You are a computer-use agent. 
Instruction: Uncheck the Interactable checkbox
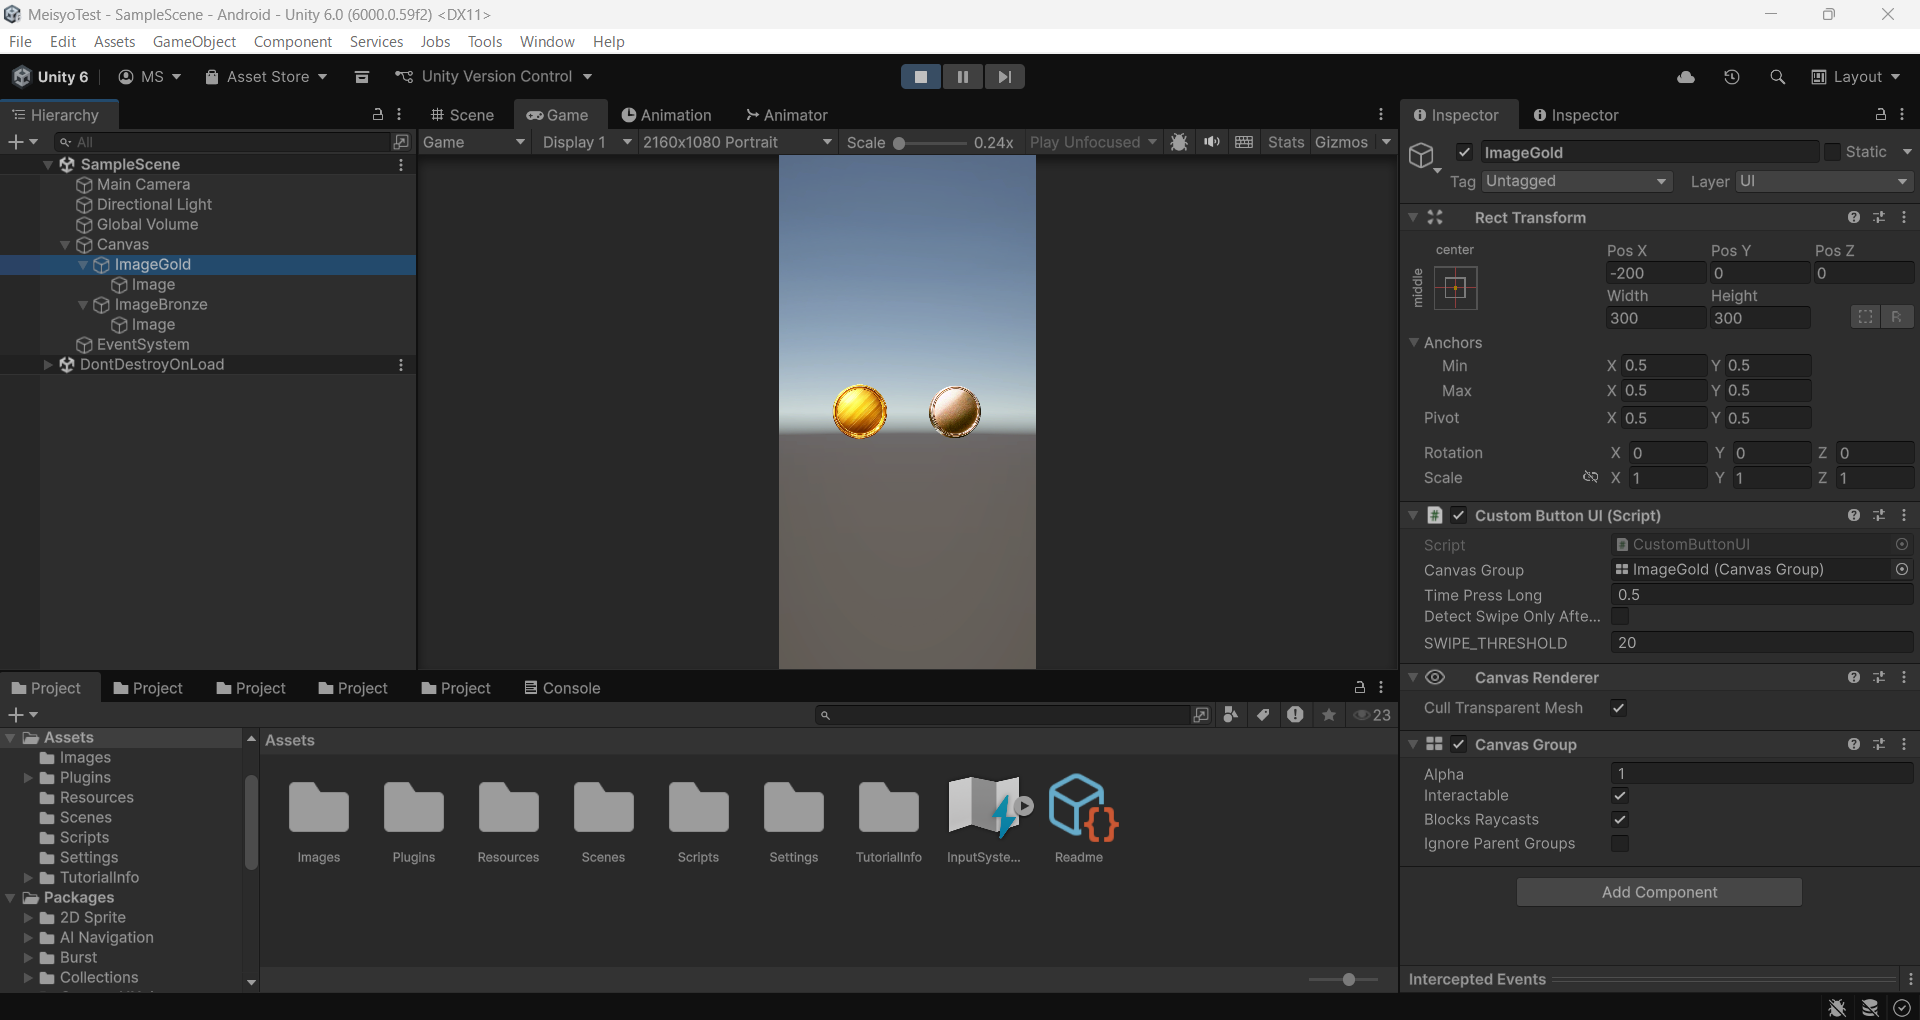click(1620, 796)
